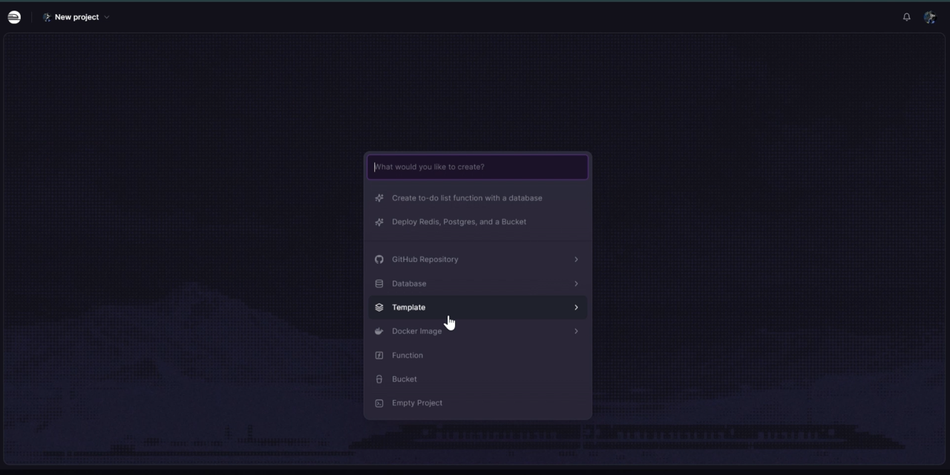Image resolution: width=950 pixels, height=475 pixels.
Task: Expand the Docker Image chevron
Action: [x=576, y=331]
